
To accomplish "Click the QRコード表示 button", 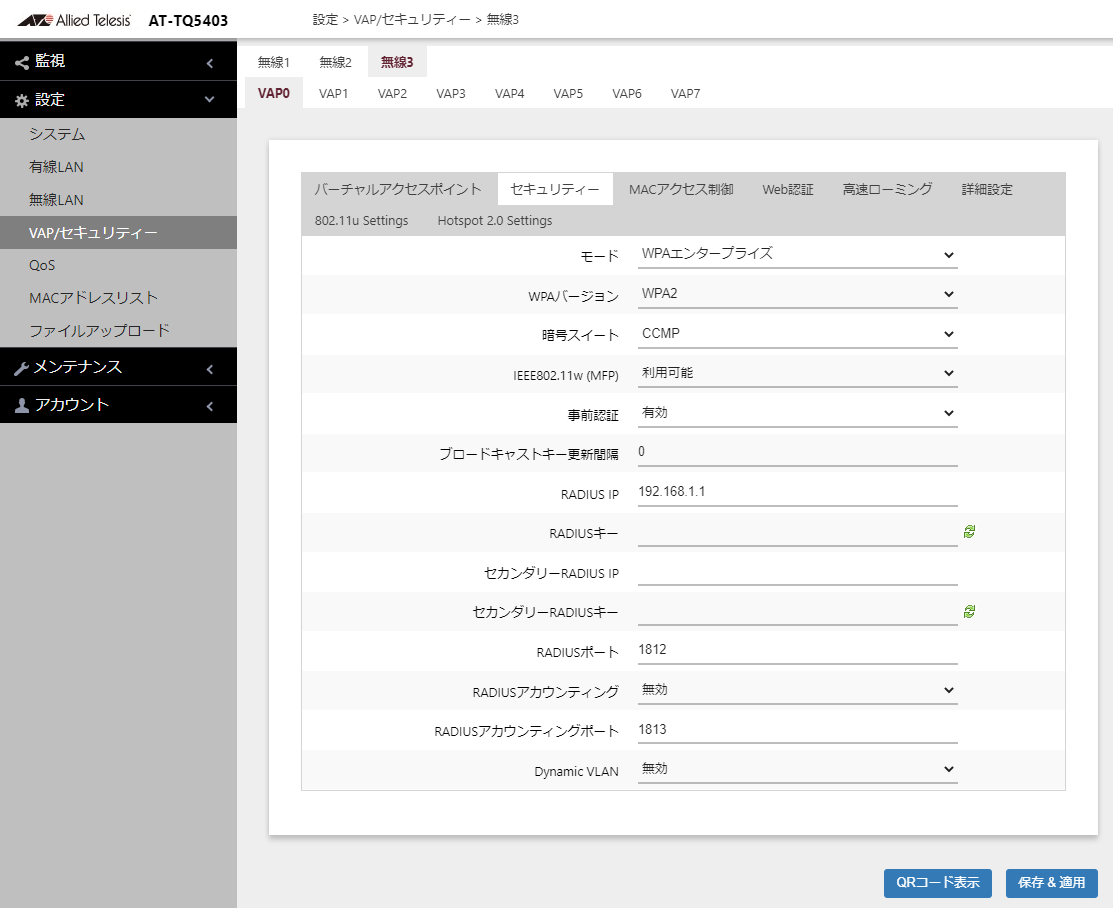I will pyautogui.click(x=937, y=883).
